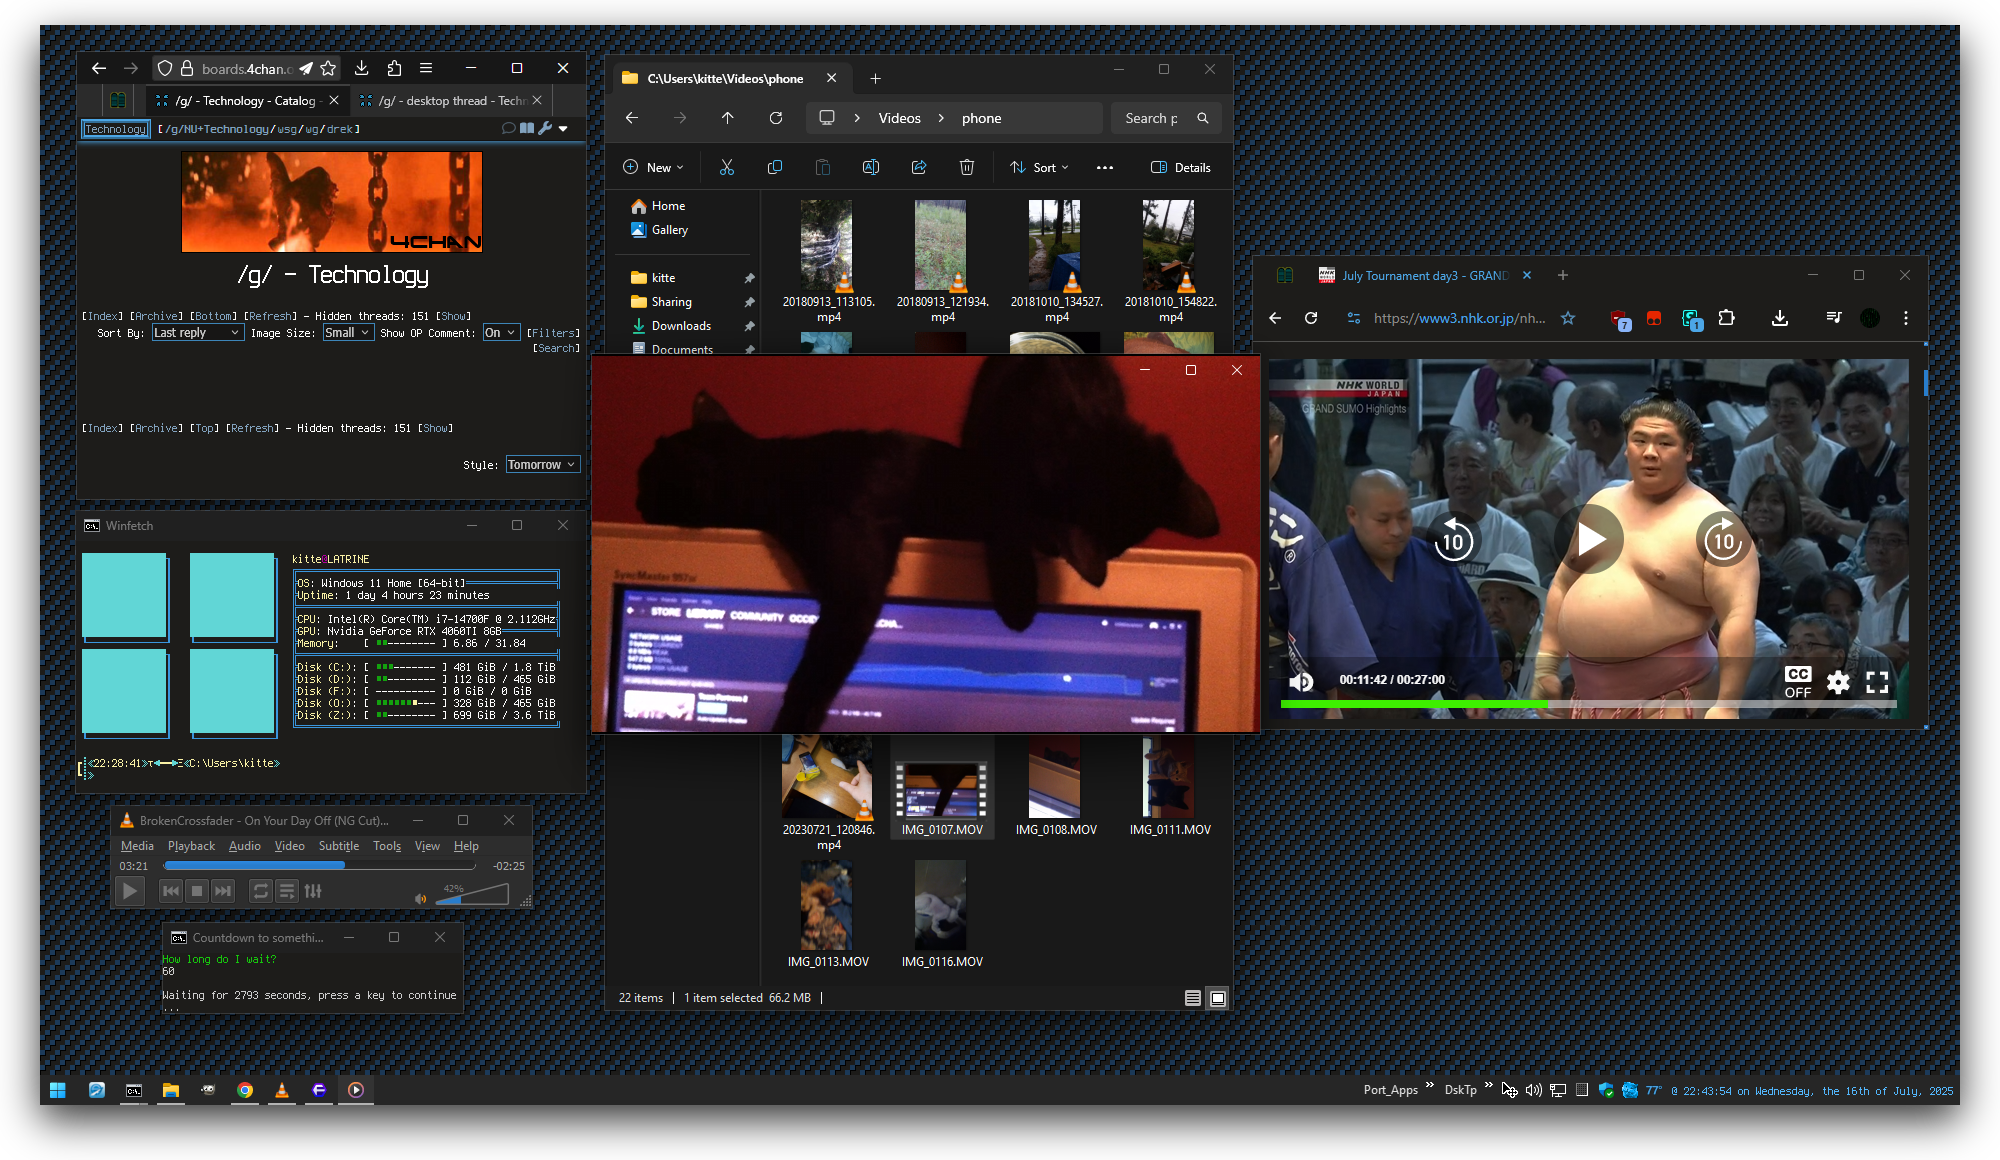This screenshot has height=1160, width=2000.
Task: Skip forward 10 seconds in NHK video
Action: pyautogui.click(x=1723, y=540)
